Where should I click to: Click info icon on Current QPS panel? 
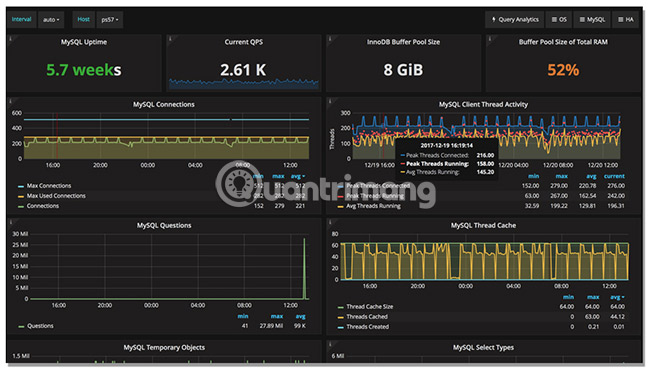(x=170, y=39)
